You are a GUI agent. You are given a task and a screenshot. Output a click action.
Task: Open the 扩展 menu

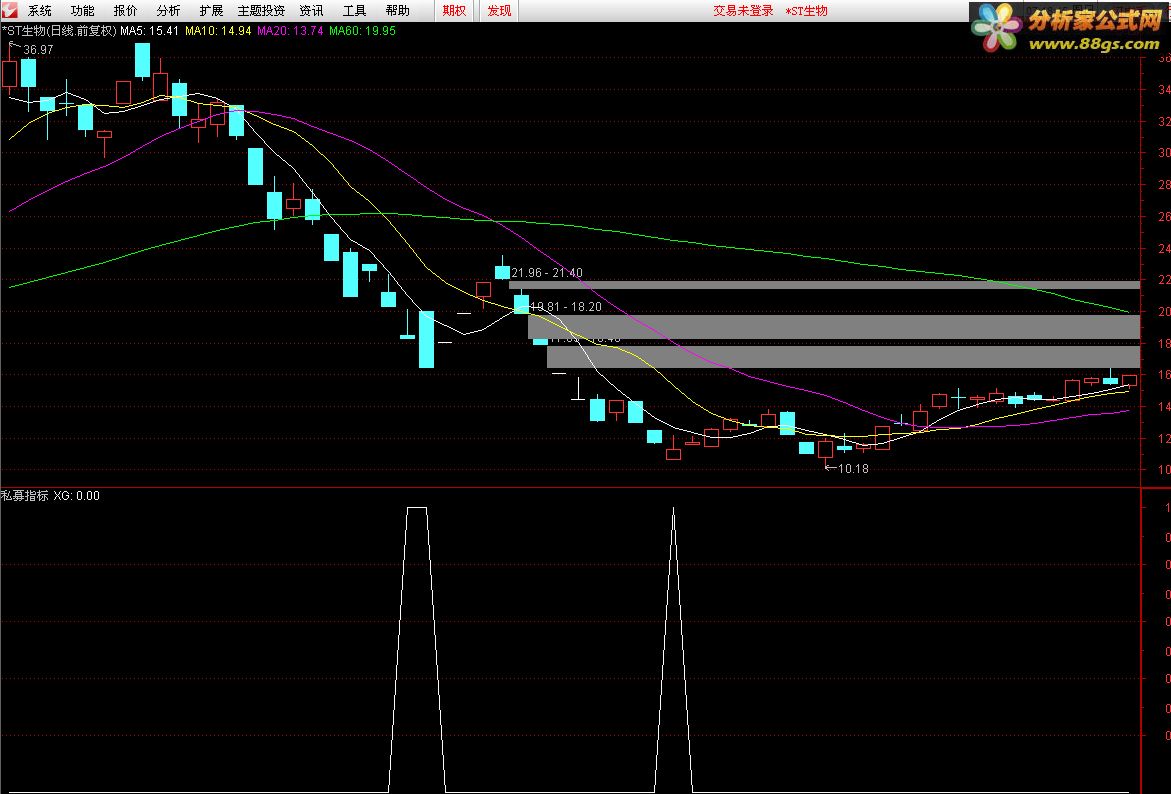(211, 10)
